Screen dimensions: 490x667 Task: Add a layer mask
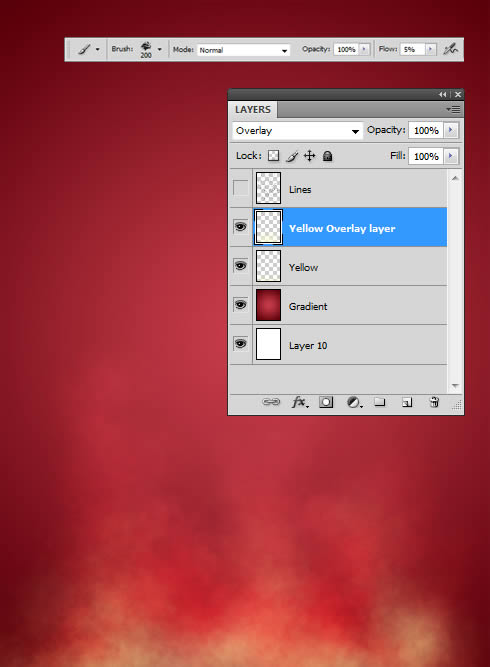[326, 402]
